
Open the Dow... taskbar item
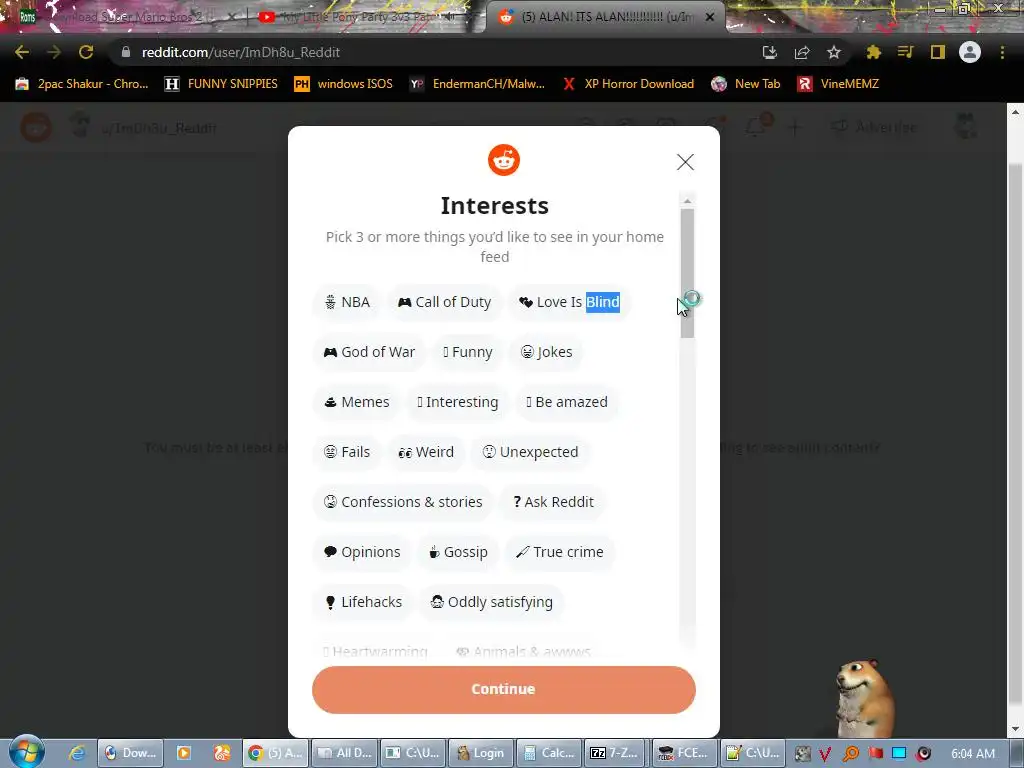pyautogui.click(x=129, y=753)
